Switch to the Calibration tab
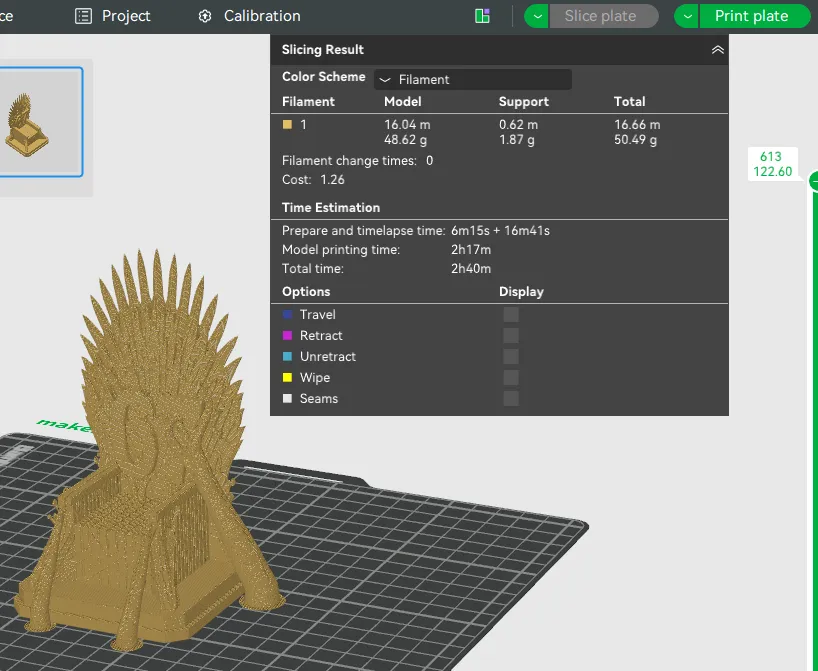This screenshot has width=818, height=671. point(249,16)
